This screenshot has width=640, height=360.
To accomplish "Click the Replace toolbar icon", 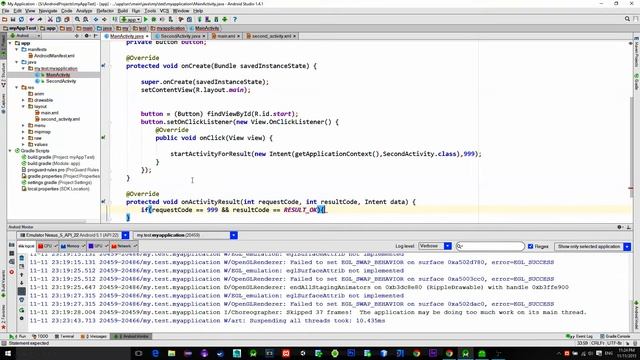I will point(85,19).
